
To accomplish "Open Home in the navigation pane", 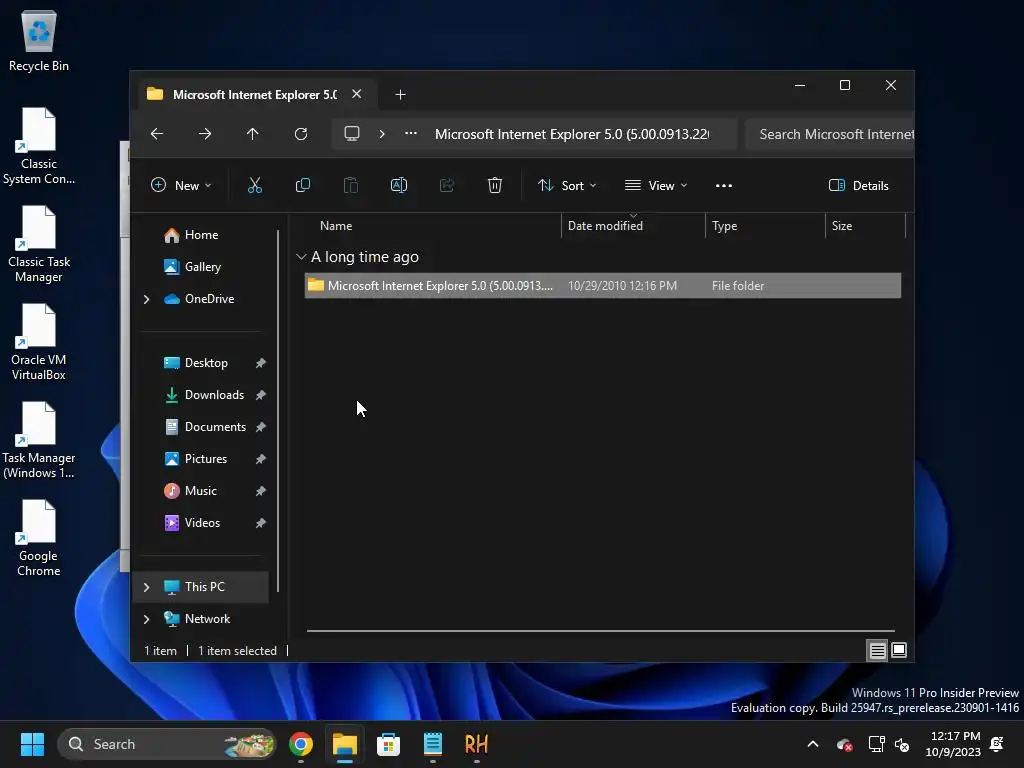I will tap(201, 235).
